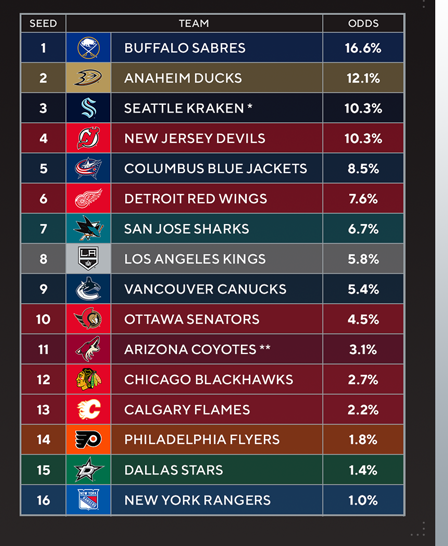Click the ODDS column header
Image resolution: width=448 pixels, height=546 pixels.
point(363,23)
